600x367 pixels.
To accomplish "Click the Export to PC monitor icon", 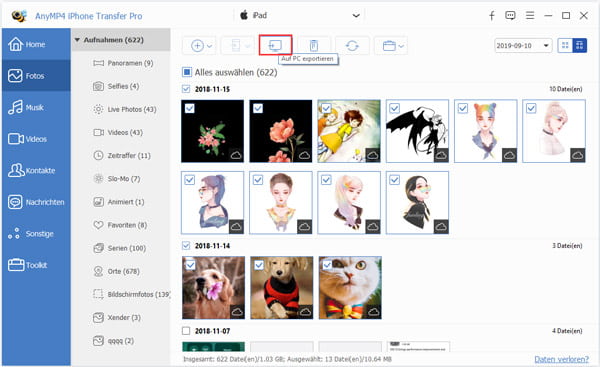I will click(276, 46).
